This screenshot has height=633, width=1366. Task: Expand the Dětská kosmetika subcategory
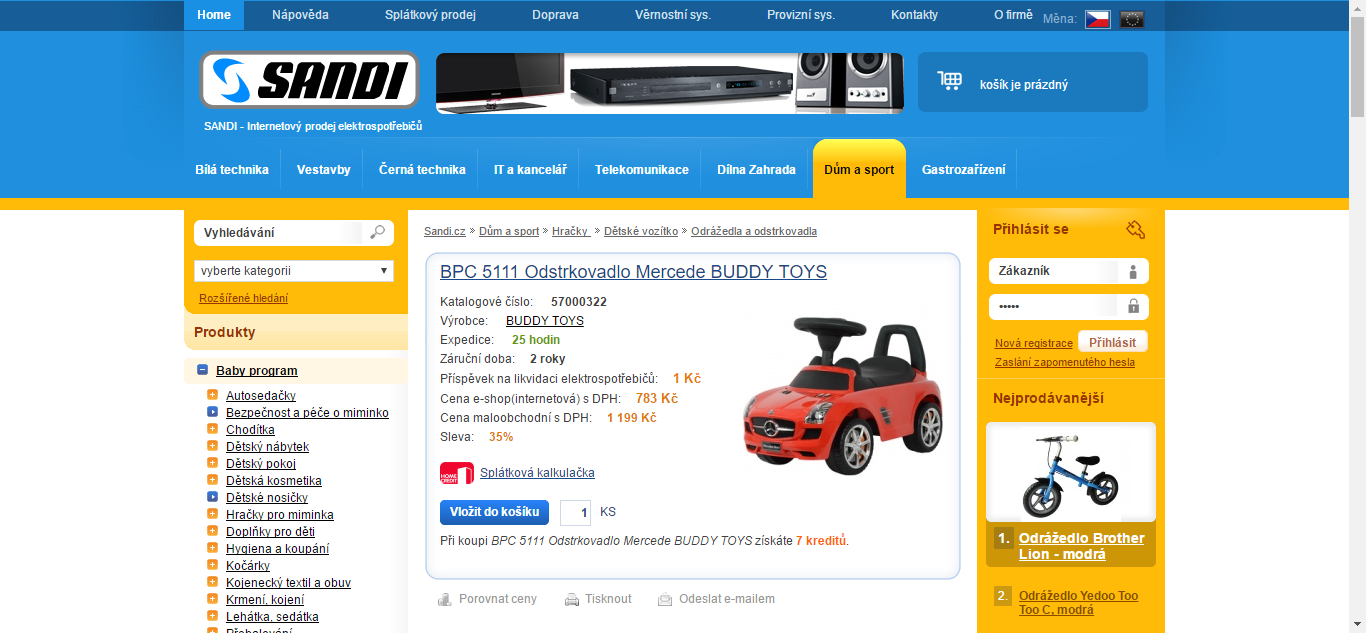click(x=212, y=481)
